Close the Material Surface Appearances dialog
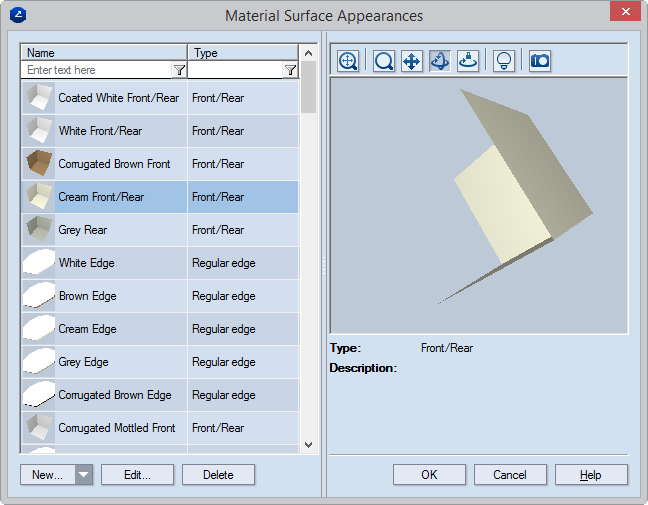The height and width of the screenshot is (505, 648). pyautogui.click(x=626, y=11)
